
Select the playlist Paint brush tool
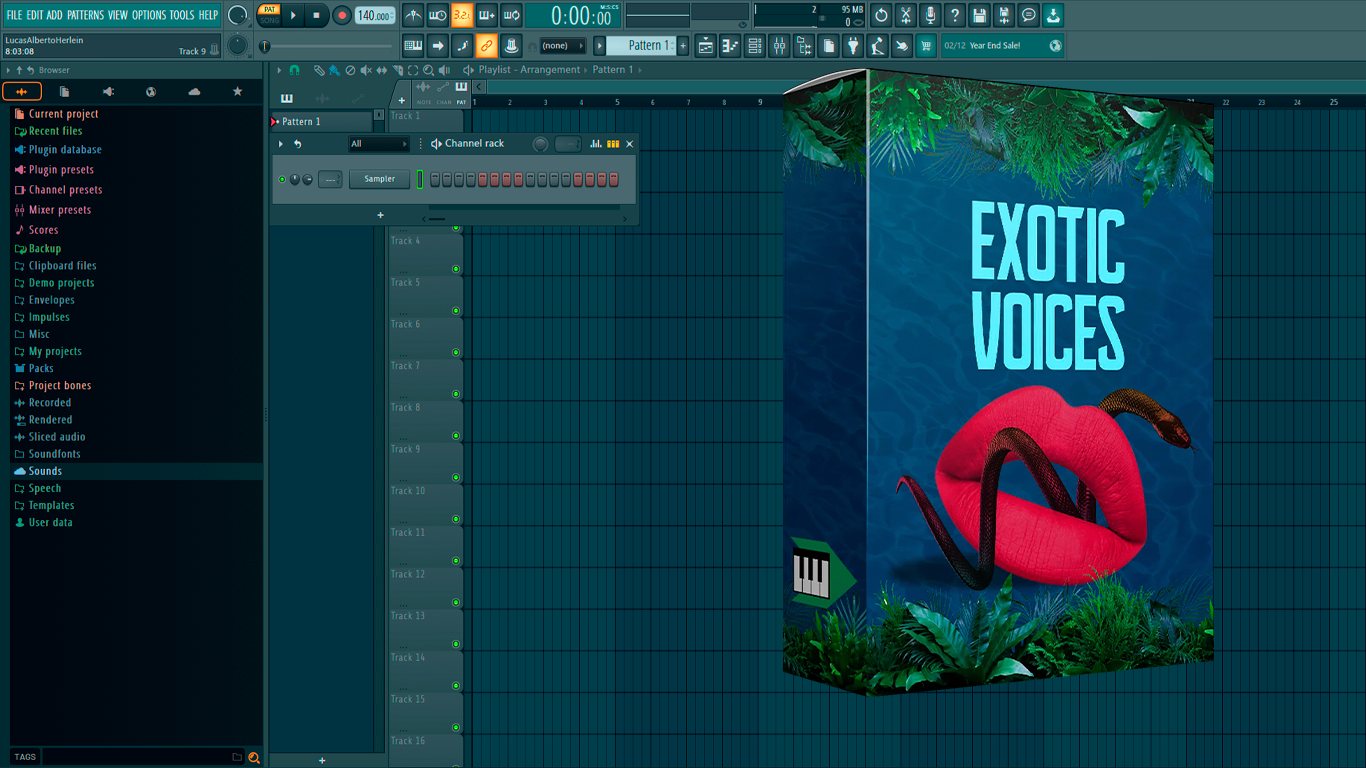pyautogui.click(x=333, y=70)
